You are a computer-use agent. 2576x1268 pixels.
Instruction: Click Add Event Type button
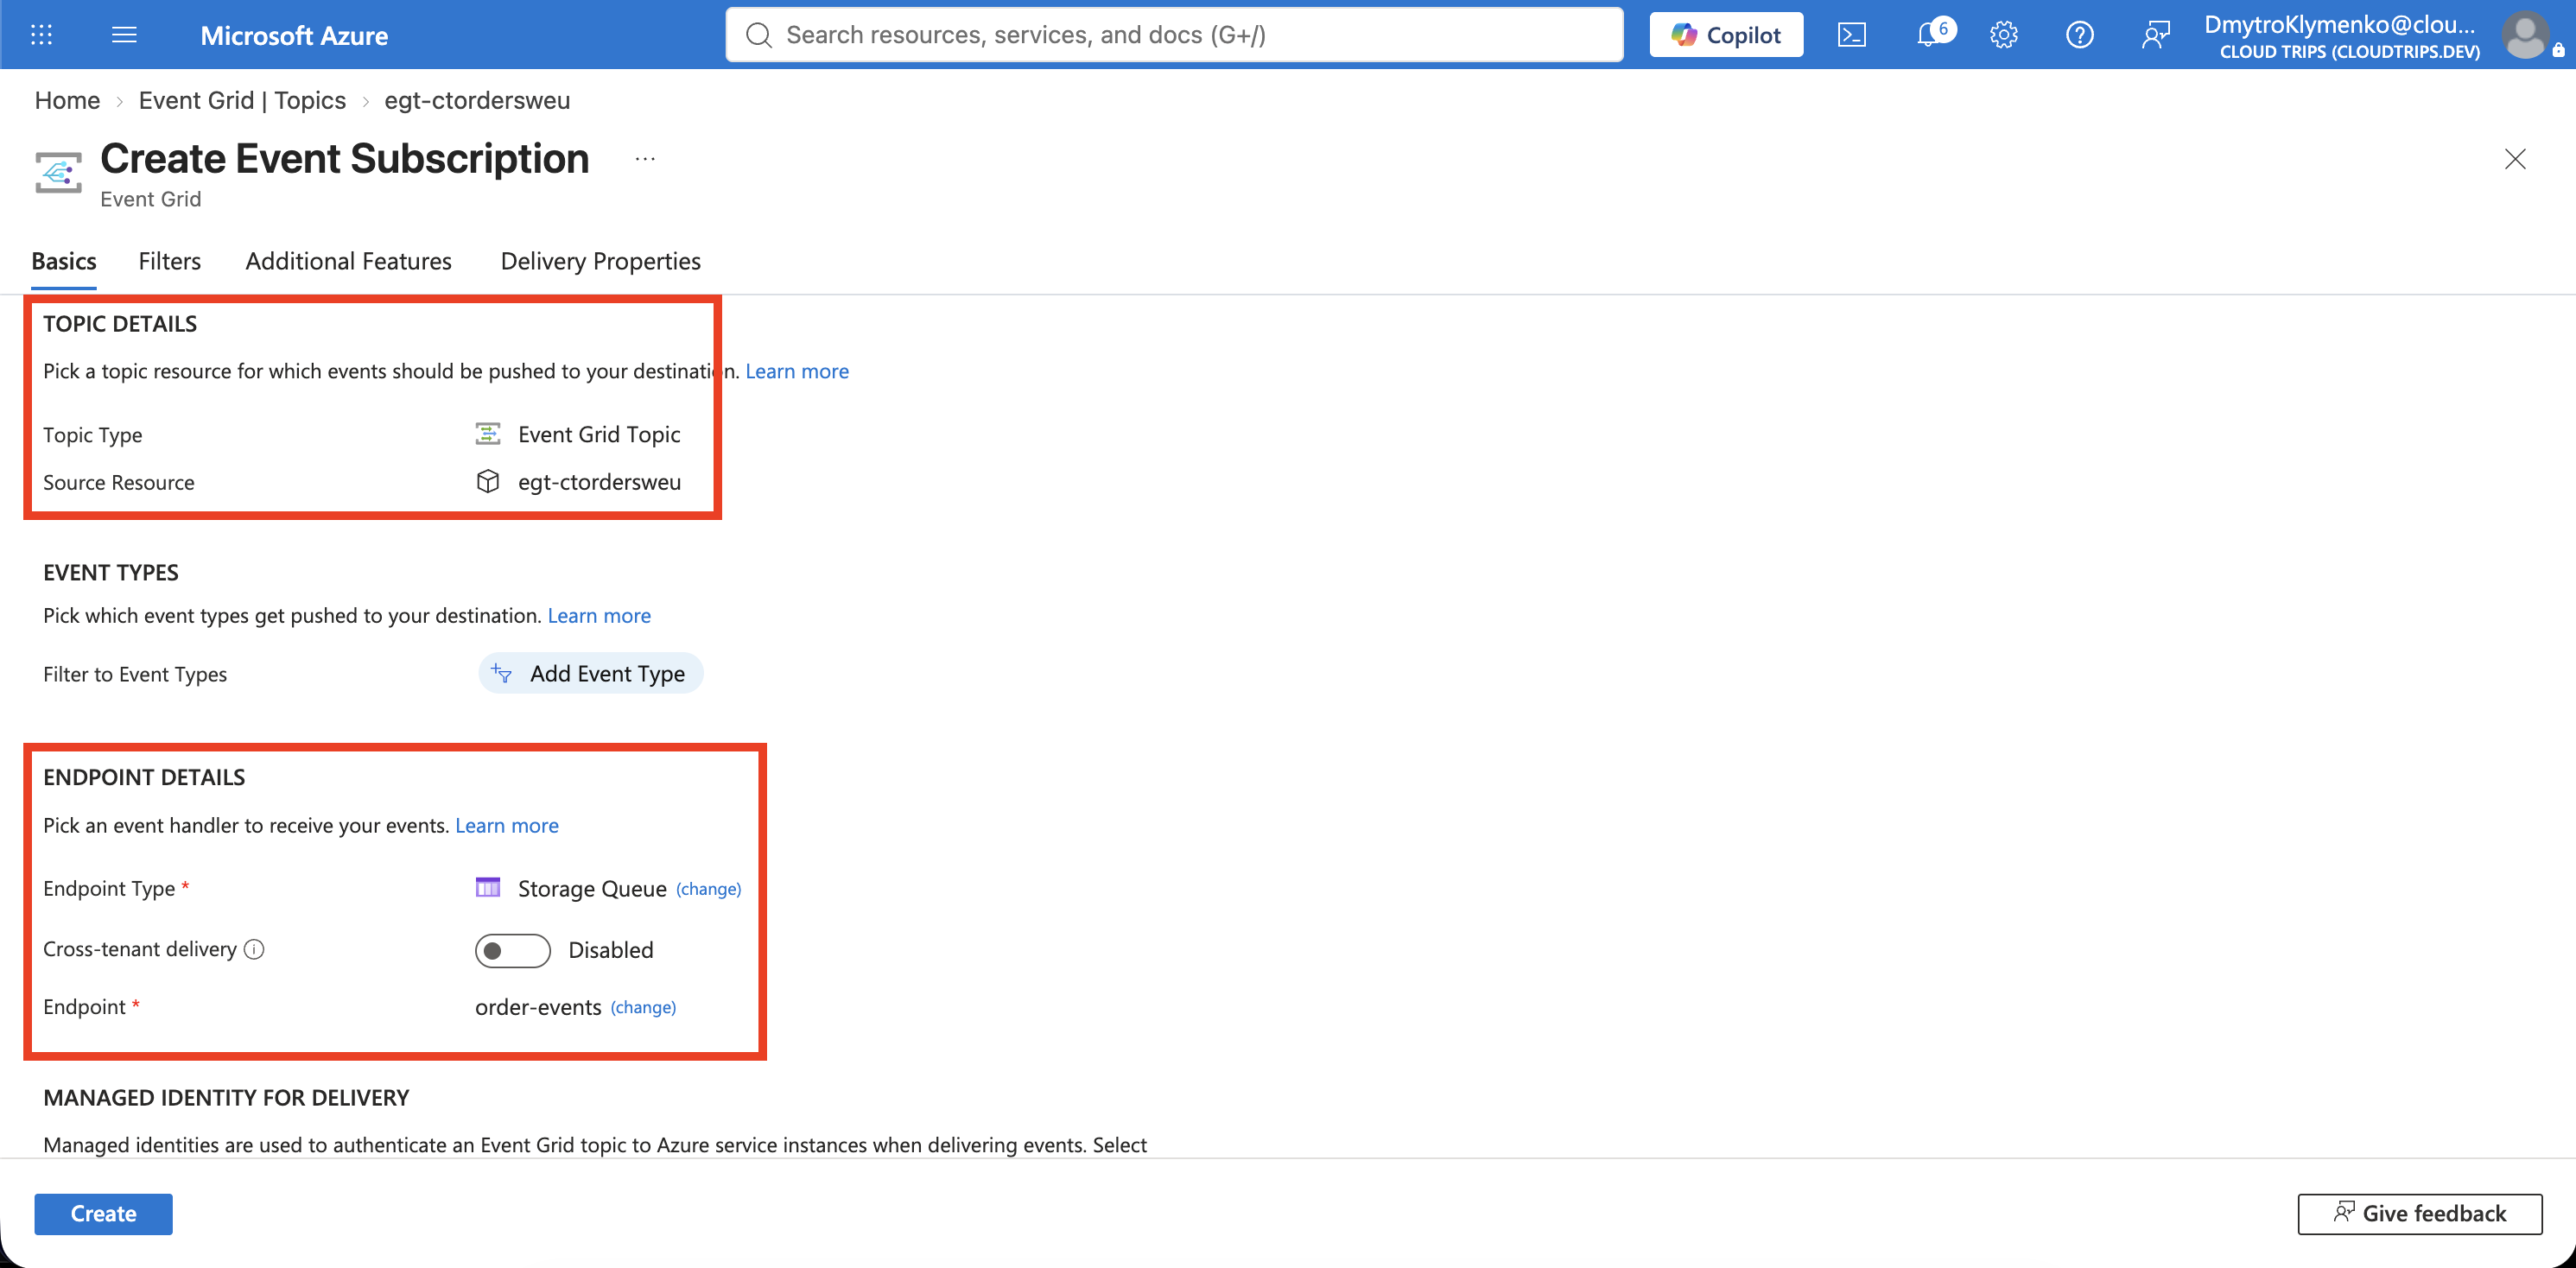(590, 673)
